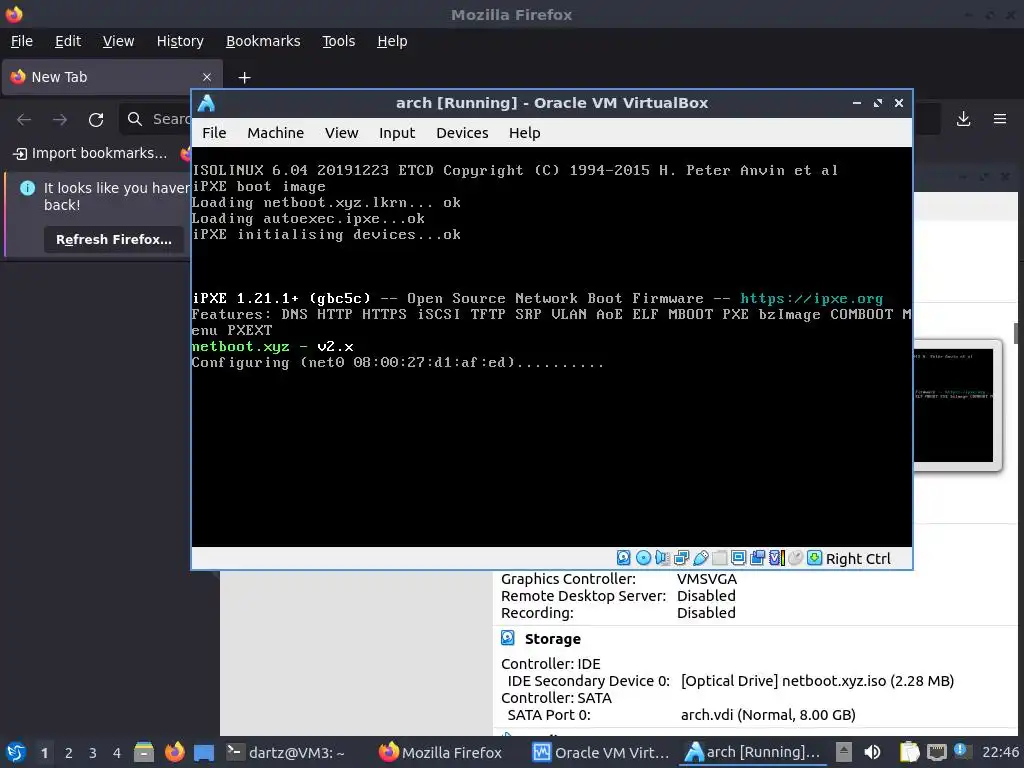Launch Firefox from panel quick launch
Image resolution: width=1024 pixels, height=768 pixels.
click(x=174, y=752)
